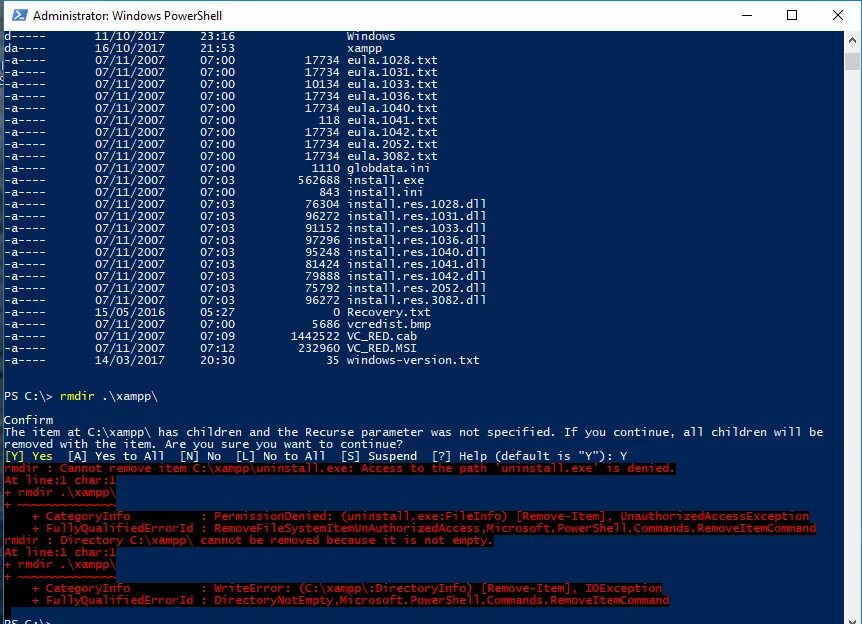The width and height of the screenshot is (862, 624).
Task: Click the '[?] Help' prompt option
Action: click(460, 456)
